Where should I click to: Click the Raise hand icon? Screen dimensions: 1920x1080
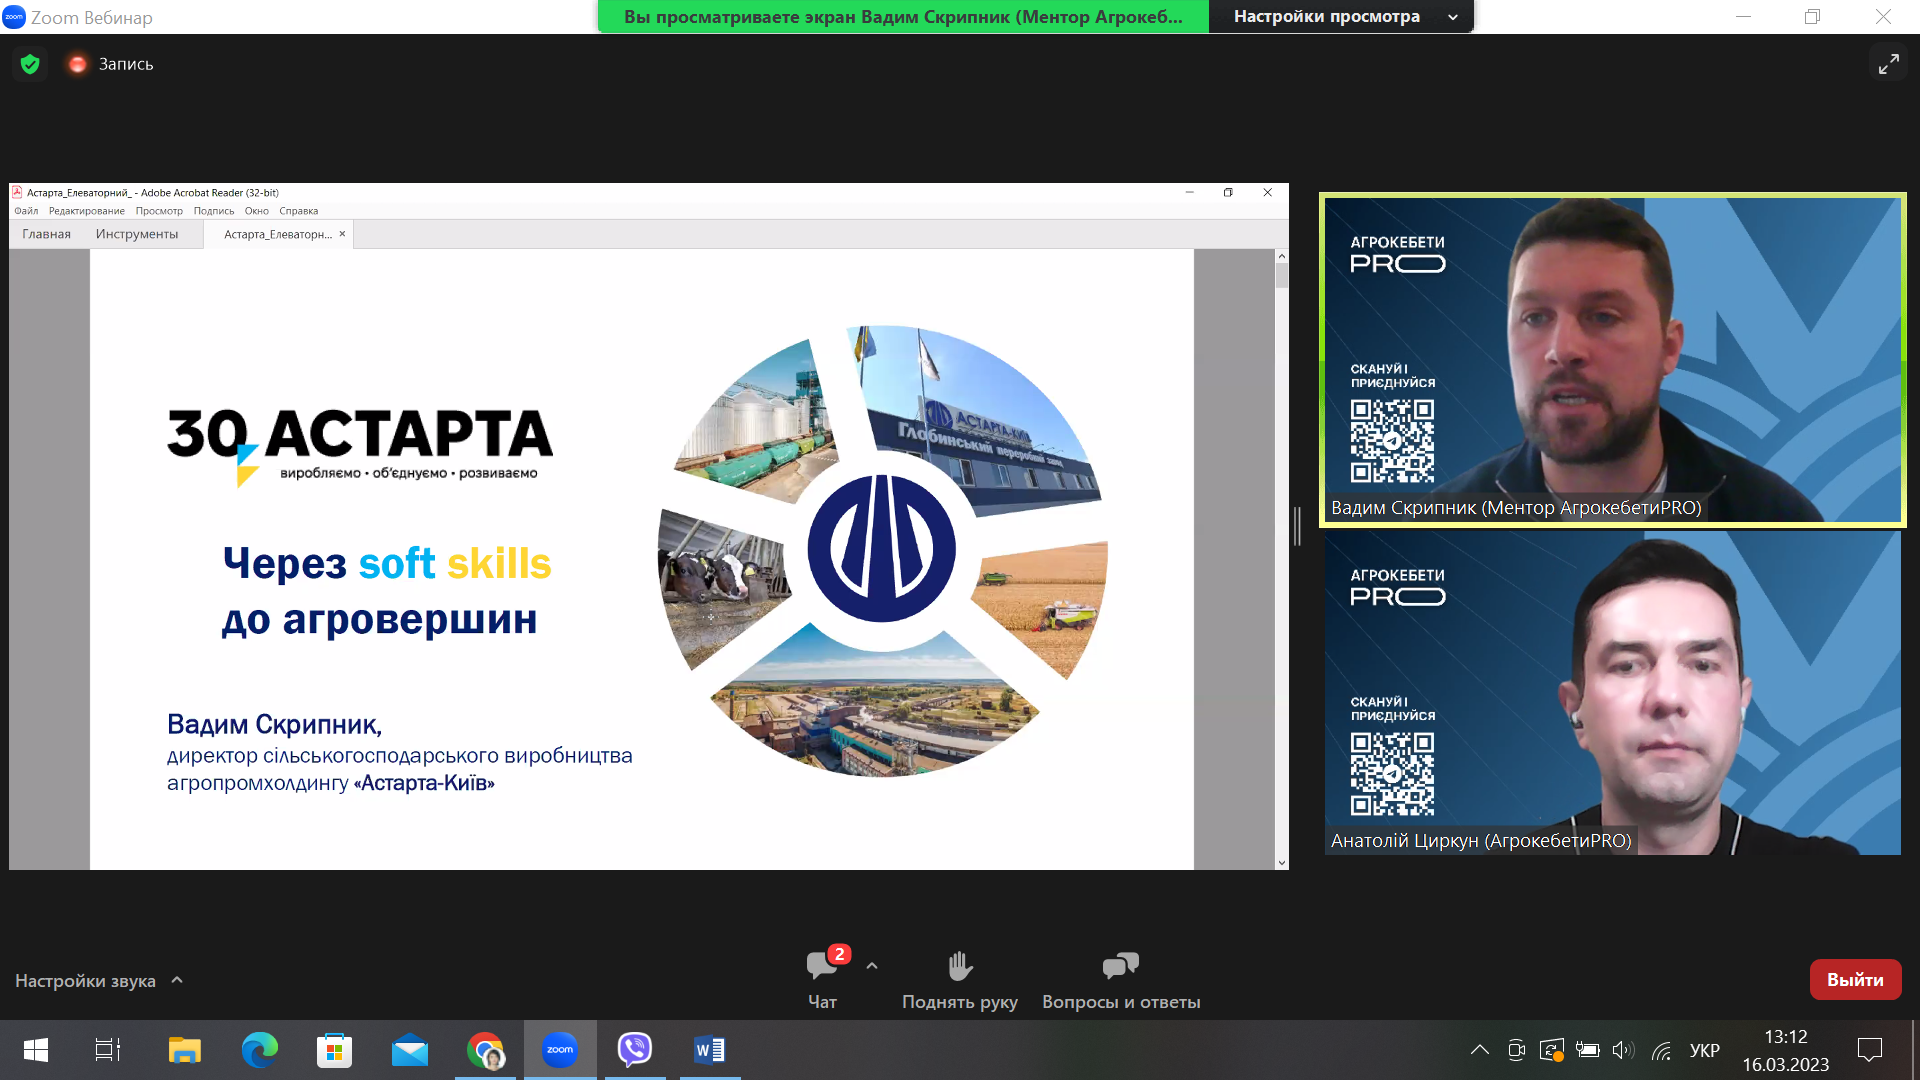click(959, 966)
